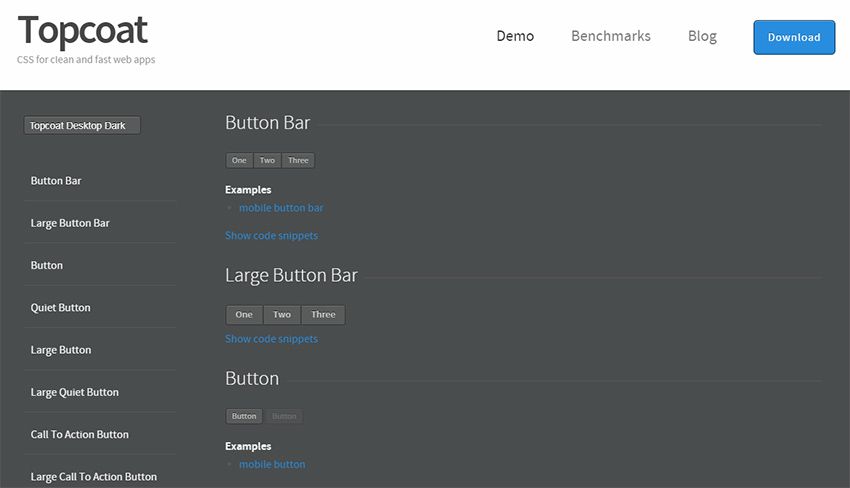Open the Demo navigation item

515,36
